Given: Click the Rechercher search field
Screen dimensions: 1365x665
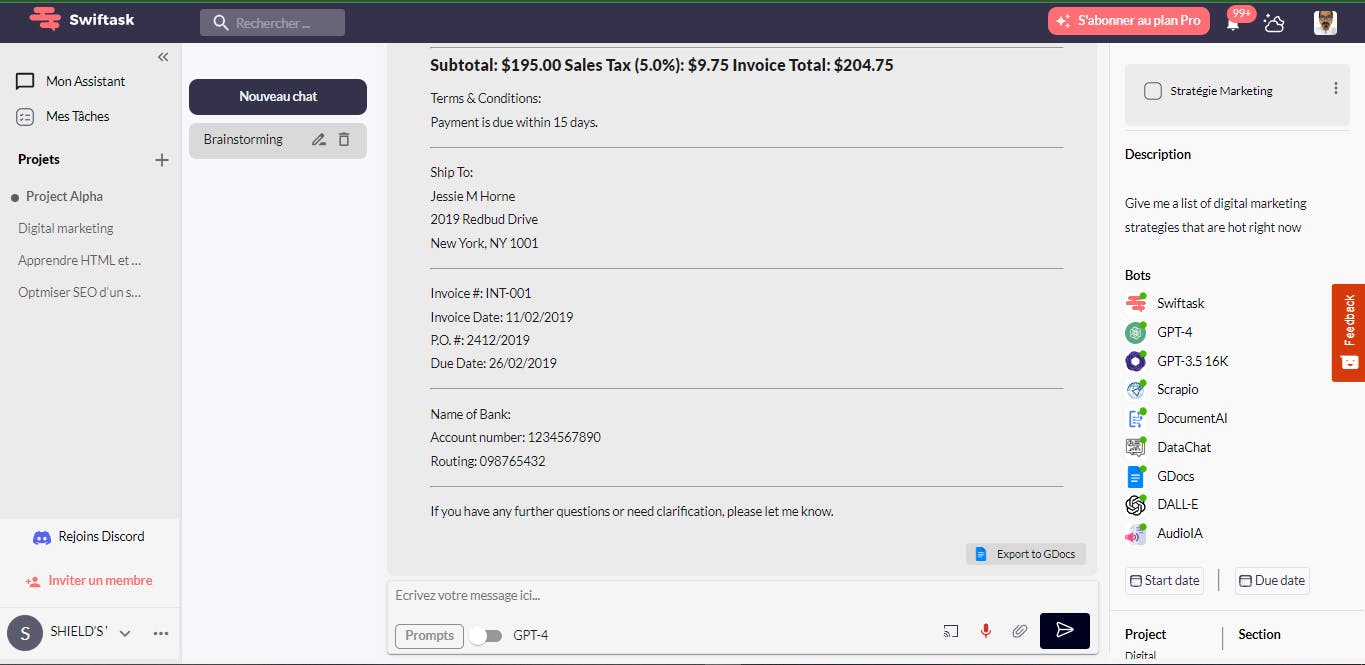Looking at the screenshot, I should pos(272,22).
